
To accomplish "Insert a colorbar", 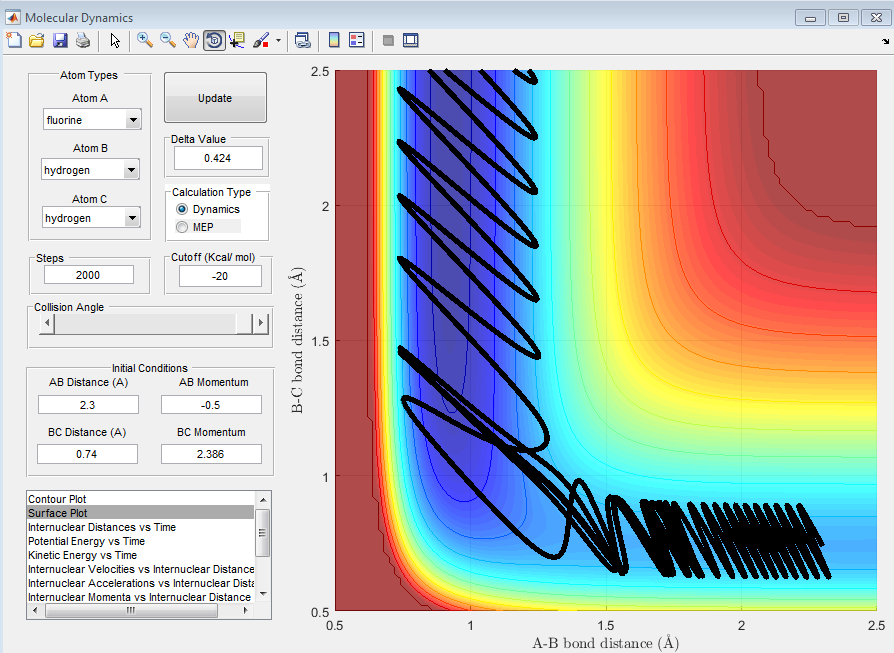I will (334, 40).
